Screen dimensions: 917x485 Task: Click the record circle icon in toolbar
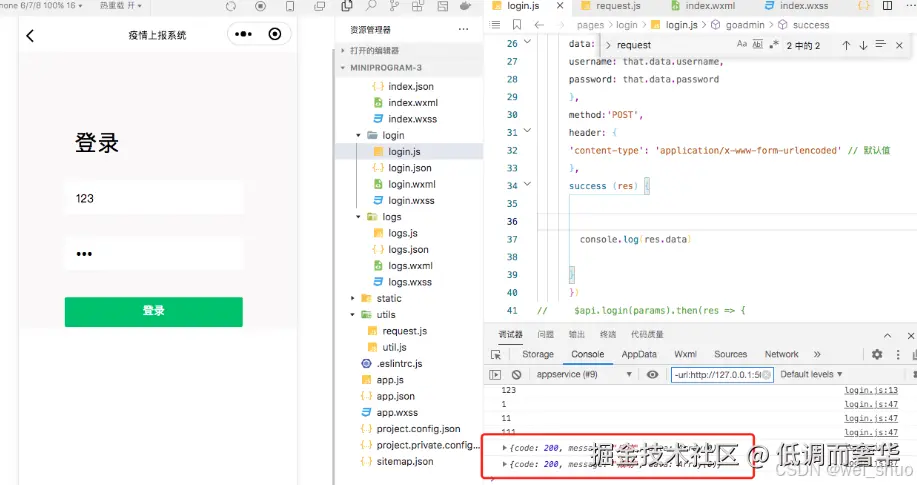point(261,6)
